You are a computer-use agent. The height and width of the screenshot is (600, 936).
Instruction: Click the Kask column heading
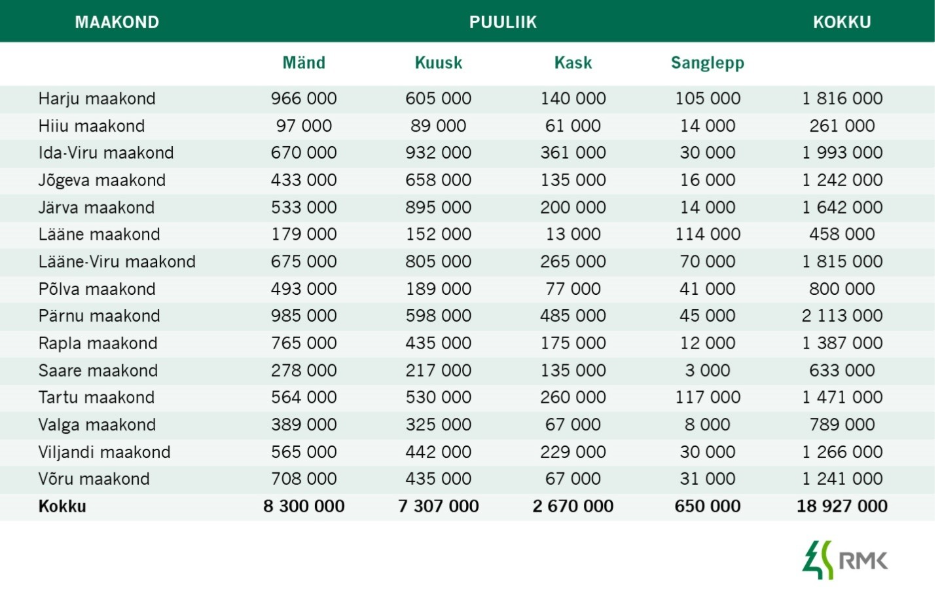click(x=573, y=63)
